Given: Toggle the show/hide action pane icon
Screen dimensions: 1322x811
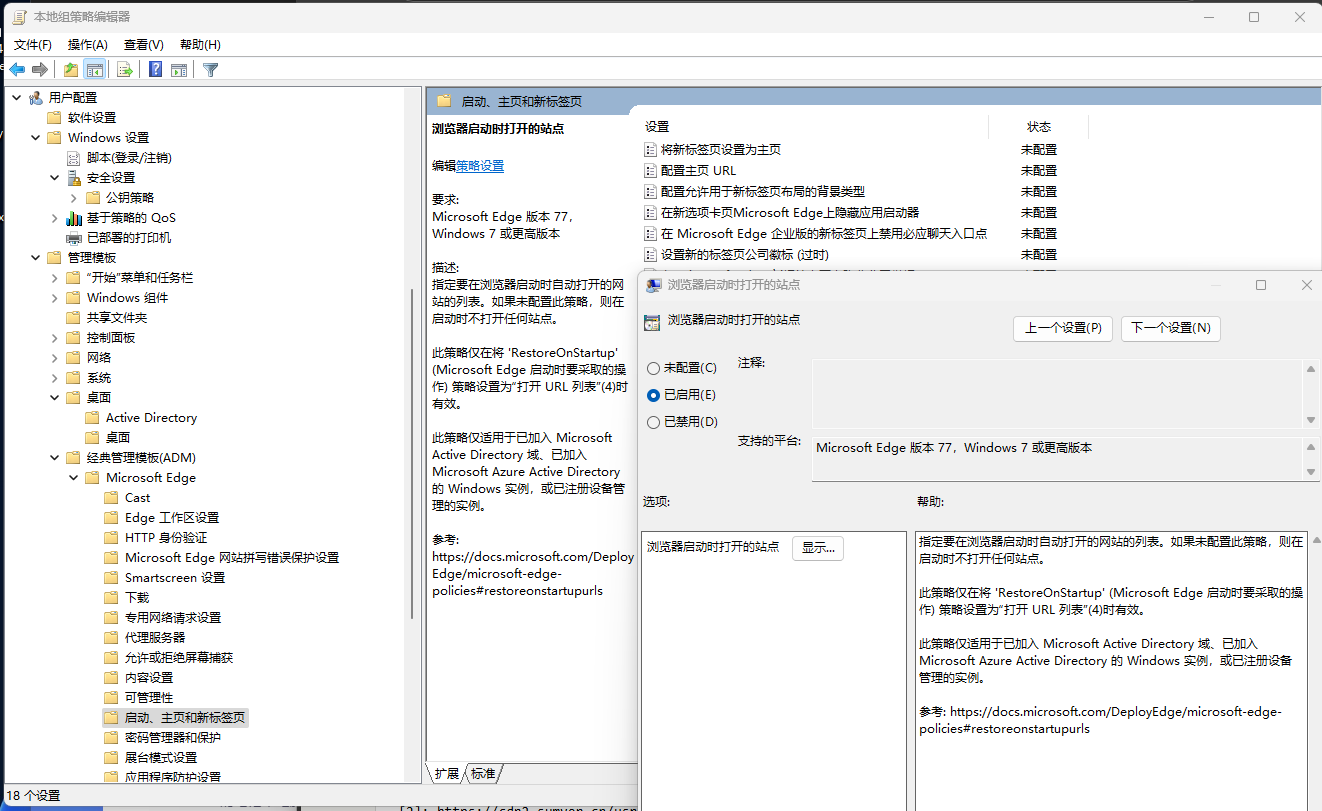Looking at the screenshot, I should click(x=179, y=70).
